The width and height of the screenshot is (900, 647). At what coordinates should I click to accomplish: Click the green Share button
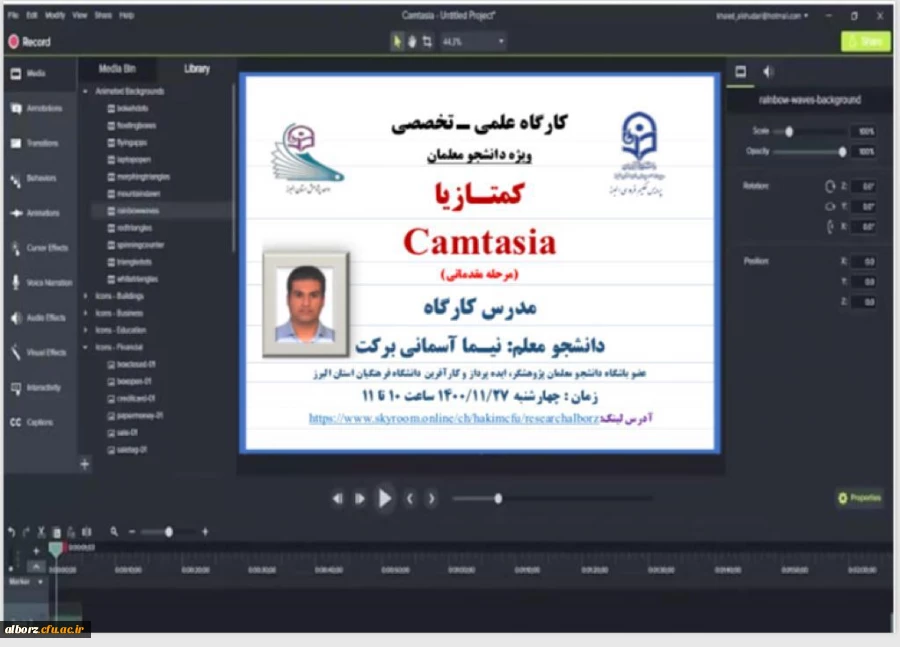click(864, 41)
